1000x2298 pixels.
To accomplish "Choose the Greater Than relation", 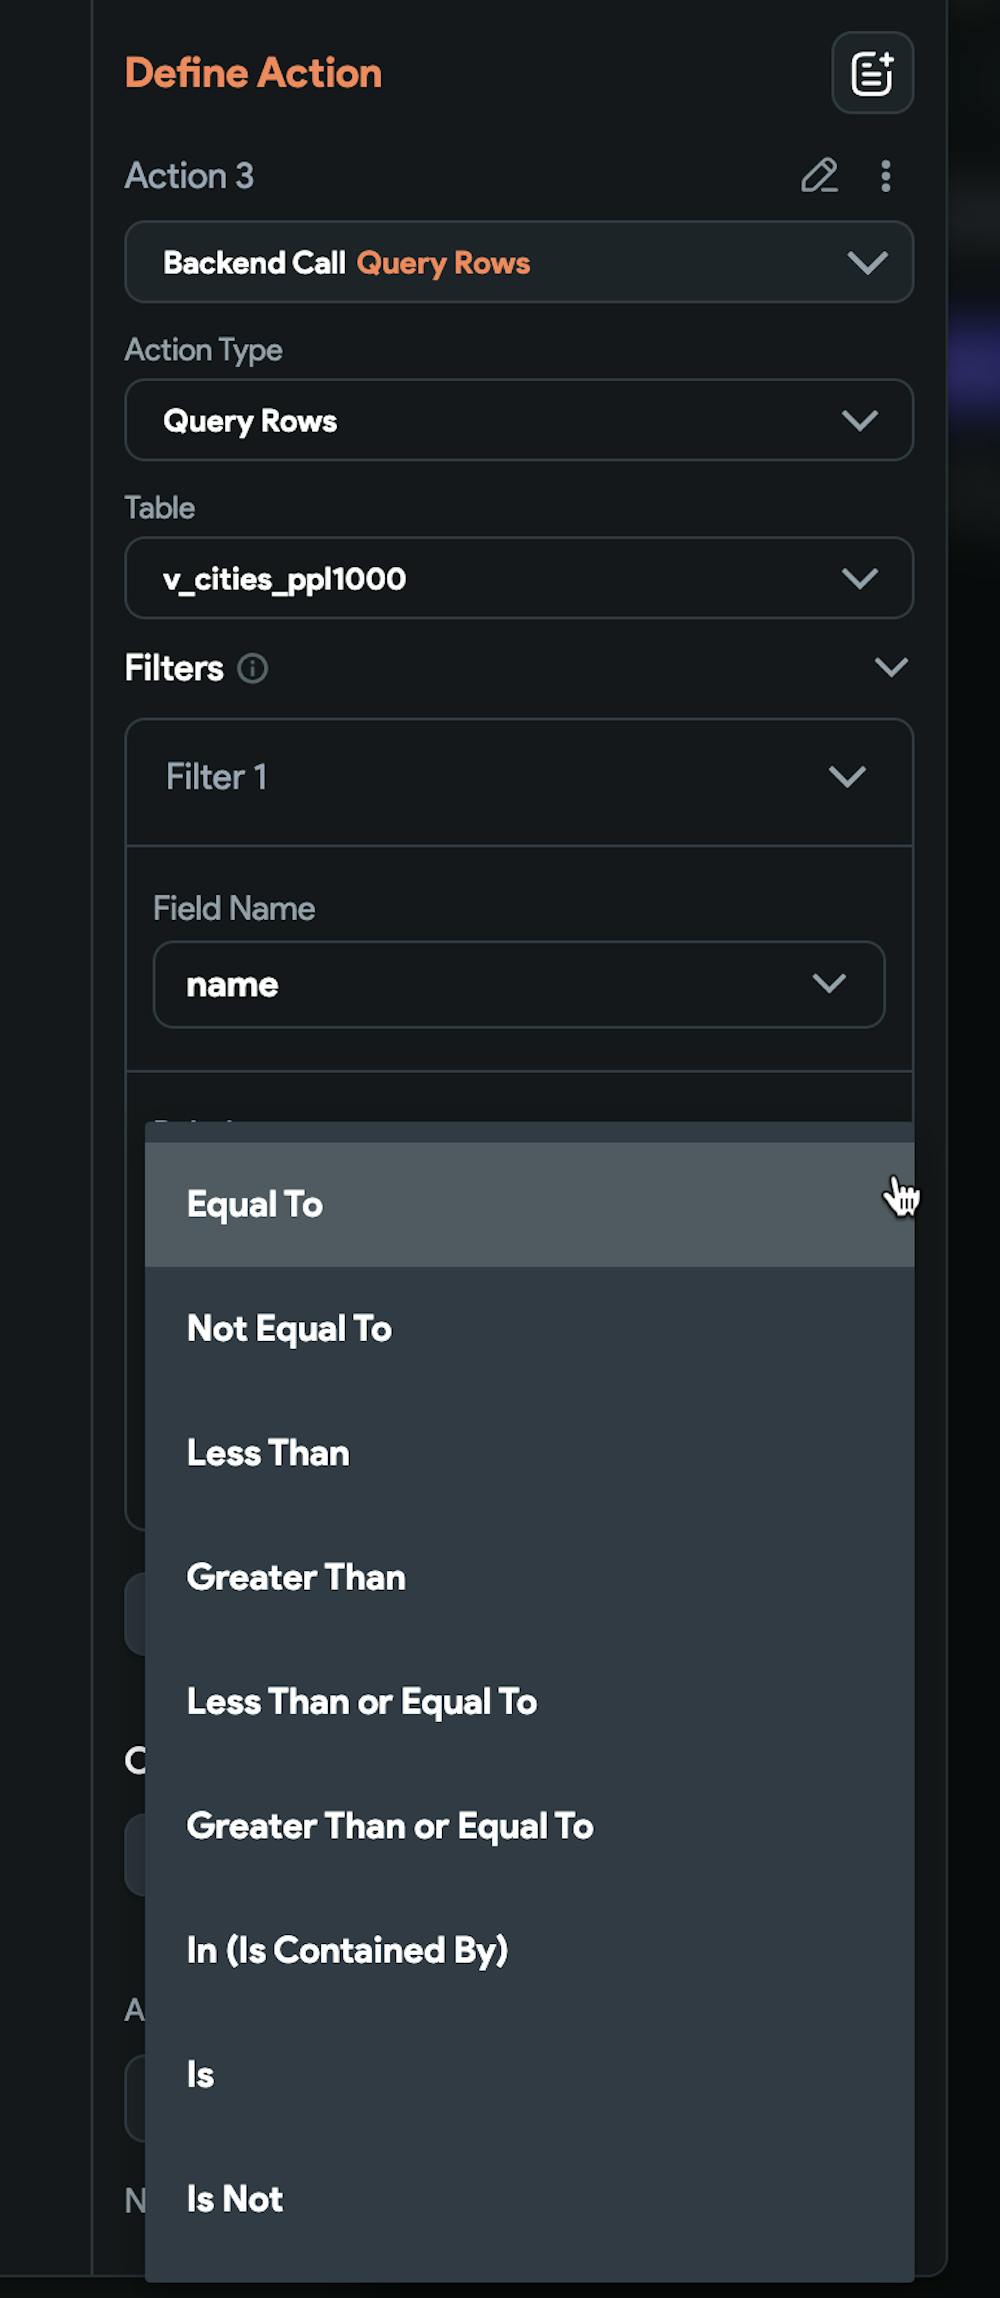I will click(529, 1577).
